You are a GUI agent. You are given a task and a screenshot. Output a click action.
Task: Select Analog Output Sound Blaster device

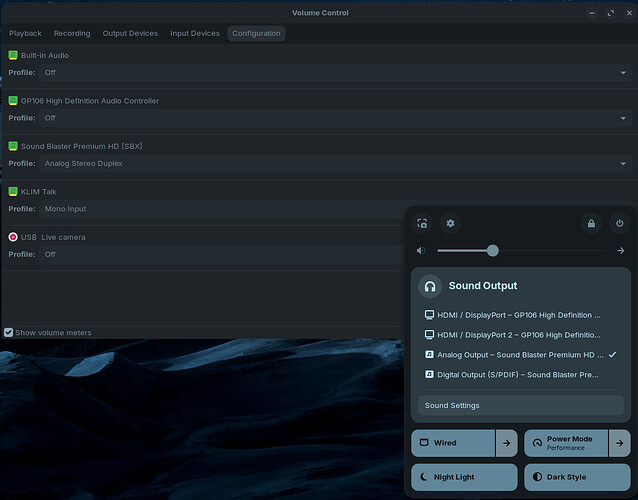point(521,355)
